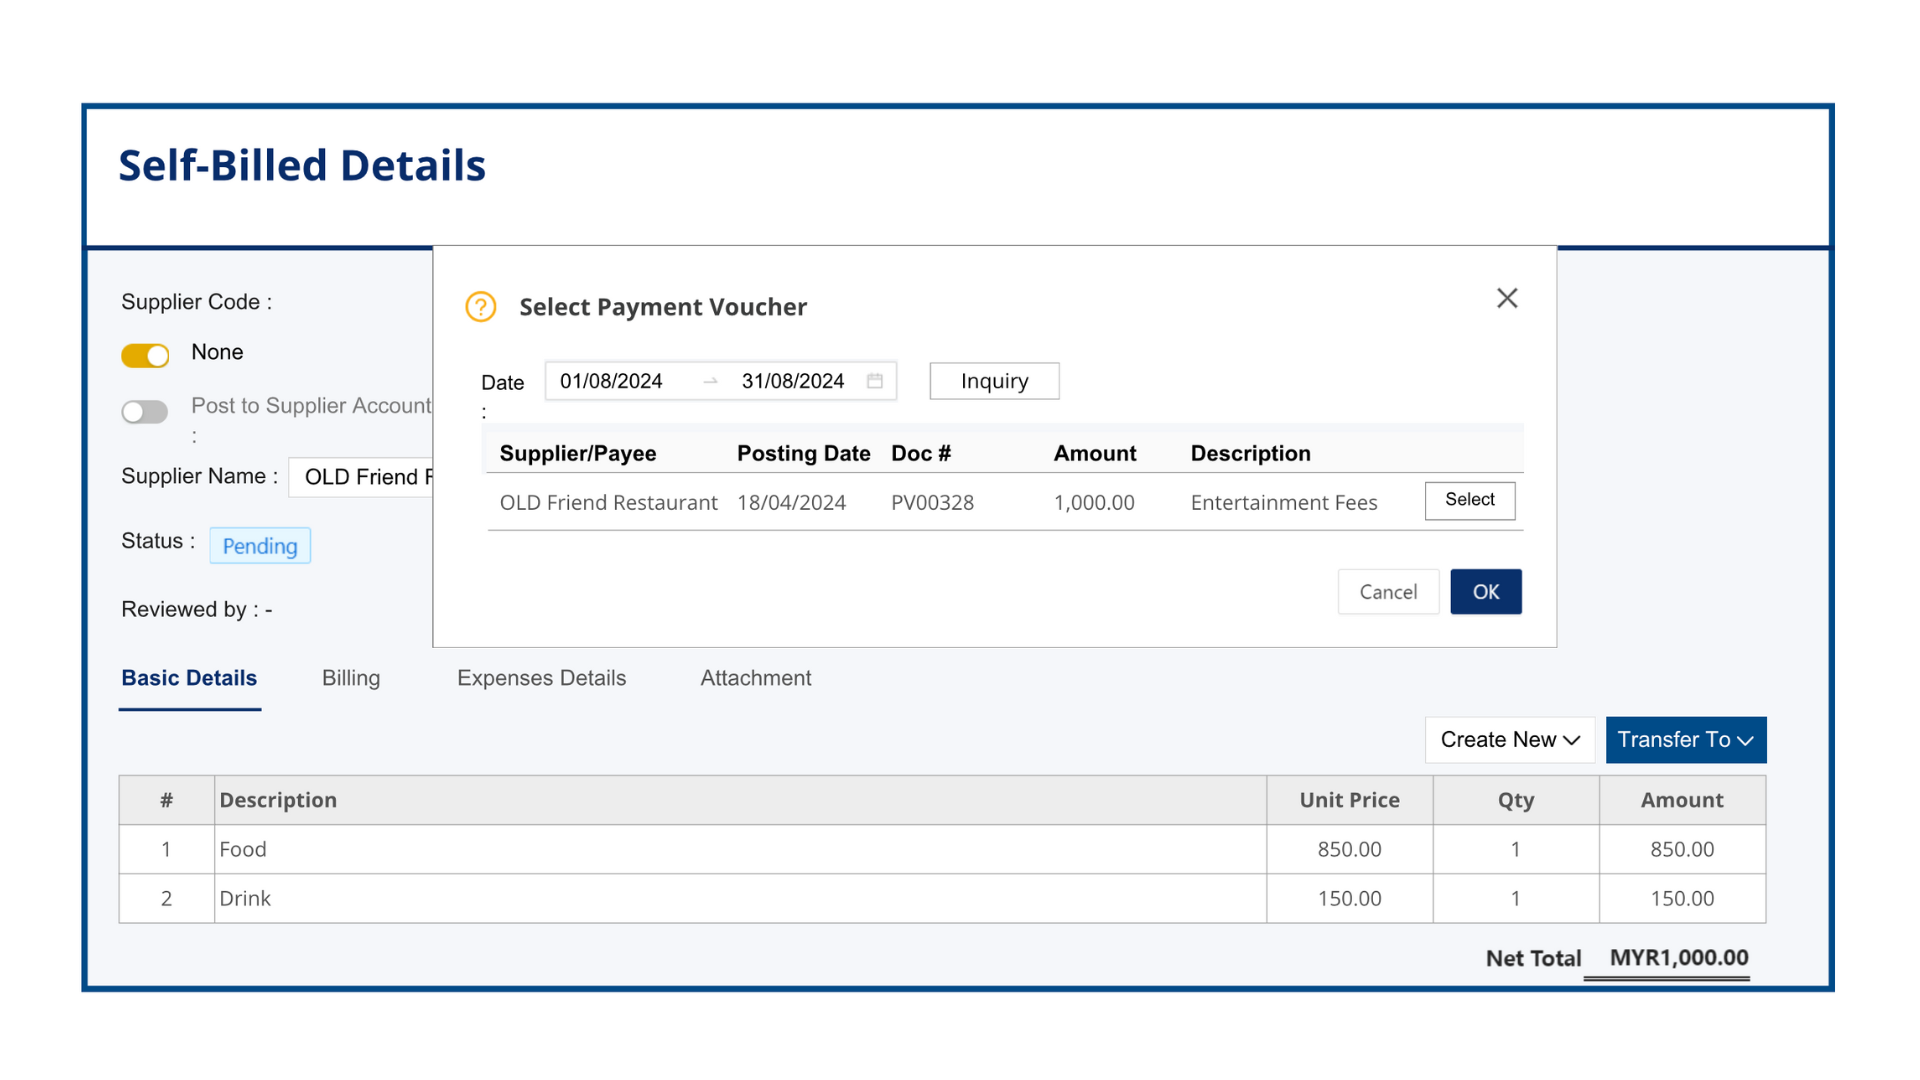Image resolution: width=1920 pixels, height=1080 pixels.
Task: Switch to the Expenses Details tab
Action: pos(541,678)
